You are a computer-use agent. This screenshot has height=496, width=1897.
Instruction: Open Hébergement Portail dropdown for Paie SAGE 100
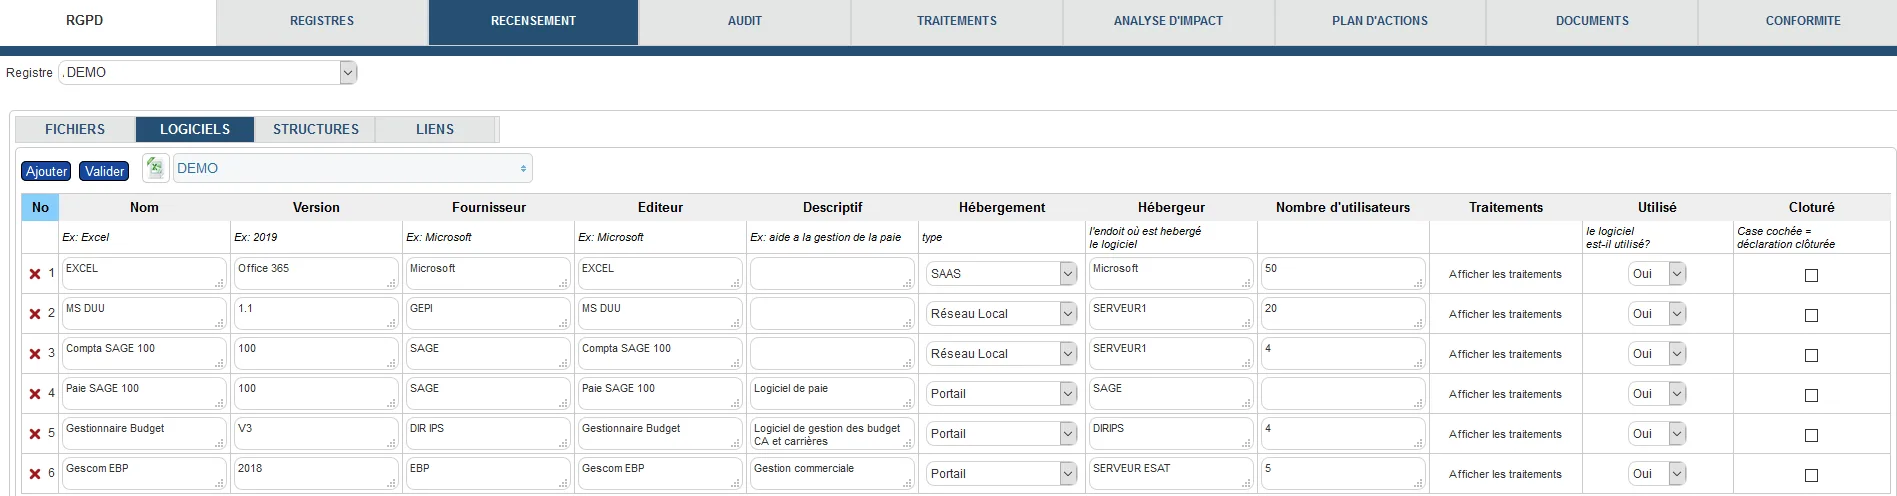(1001, 393)
